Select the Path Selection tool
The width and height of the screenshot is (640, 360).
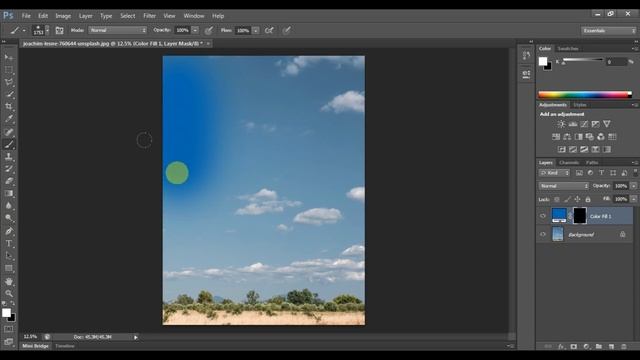point(9,256)
